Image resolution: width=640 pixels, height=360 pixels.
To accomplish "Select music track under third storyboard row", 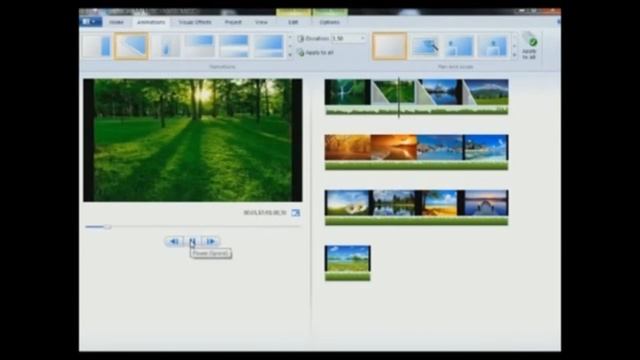I will pyautogui.click(x=416, y=221).
